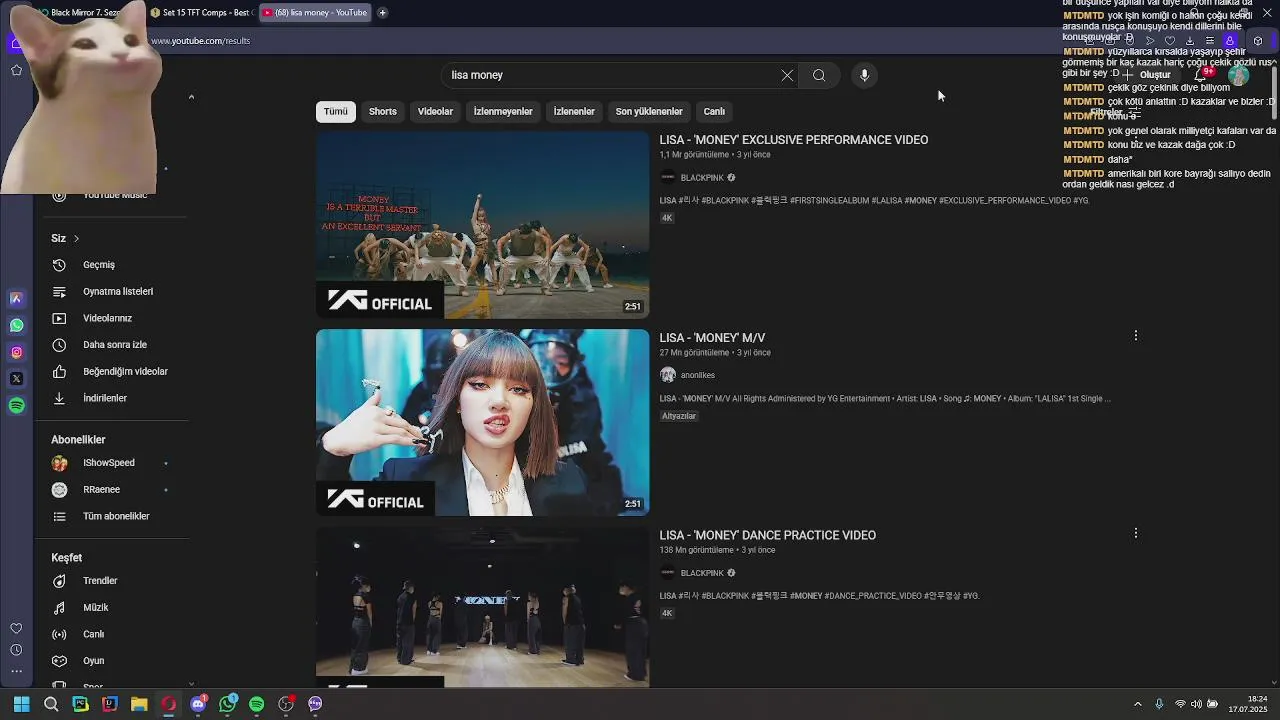Open the Easy Setup sliders toolbar icon
This screenshot has width=1280, height=720.
1209,41
